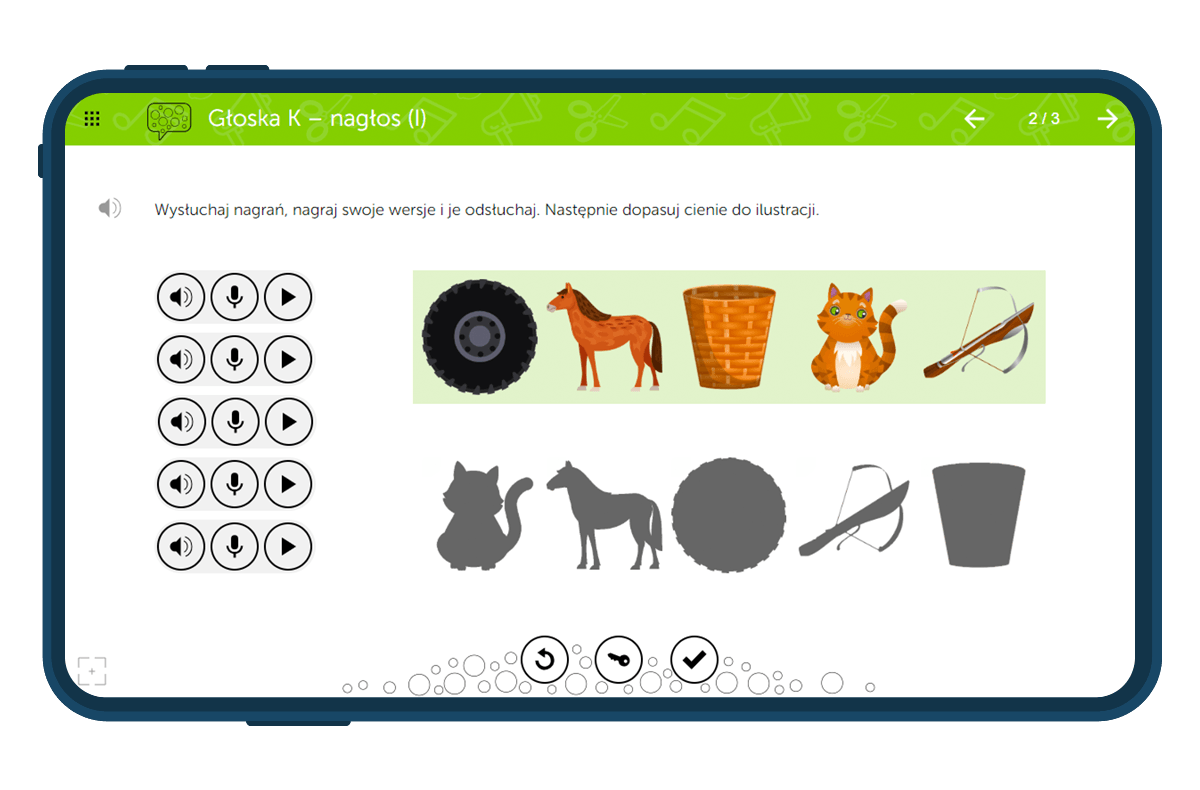
Task: Check answers with the checkmark button
Action: pos(694,660)
